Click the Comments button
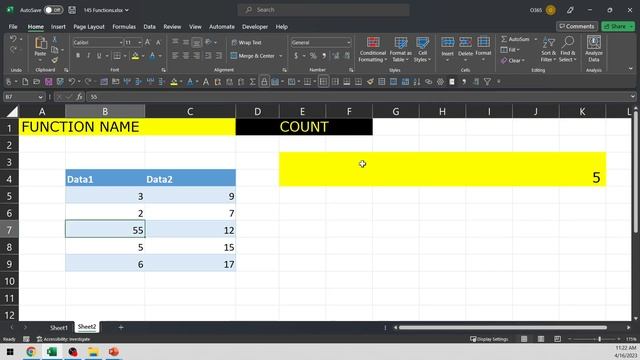Viewport: 640px width, 360px height. [x=577, y=26]
